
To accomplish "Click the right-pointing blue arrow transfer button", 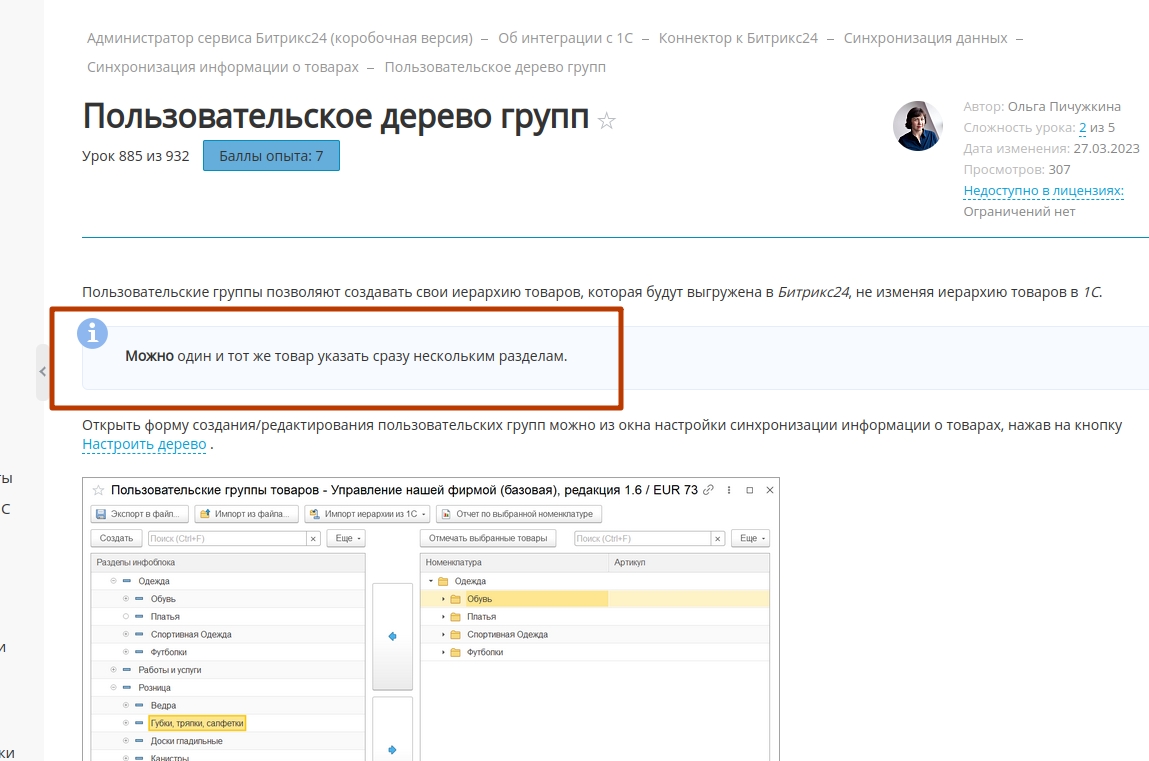I will pos(392,749).
